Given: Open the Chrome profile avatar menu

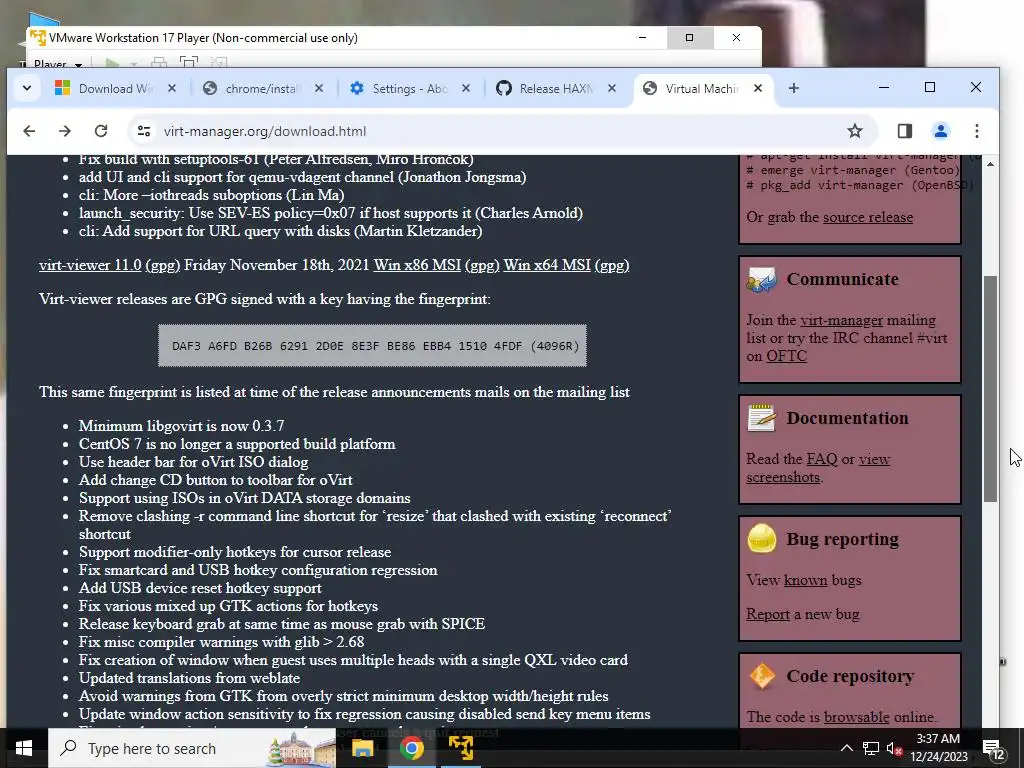Looking at the screenshot, I should click(x=940, y=131).
